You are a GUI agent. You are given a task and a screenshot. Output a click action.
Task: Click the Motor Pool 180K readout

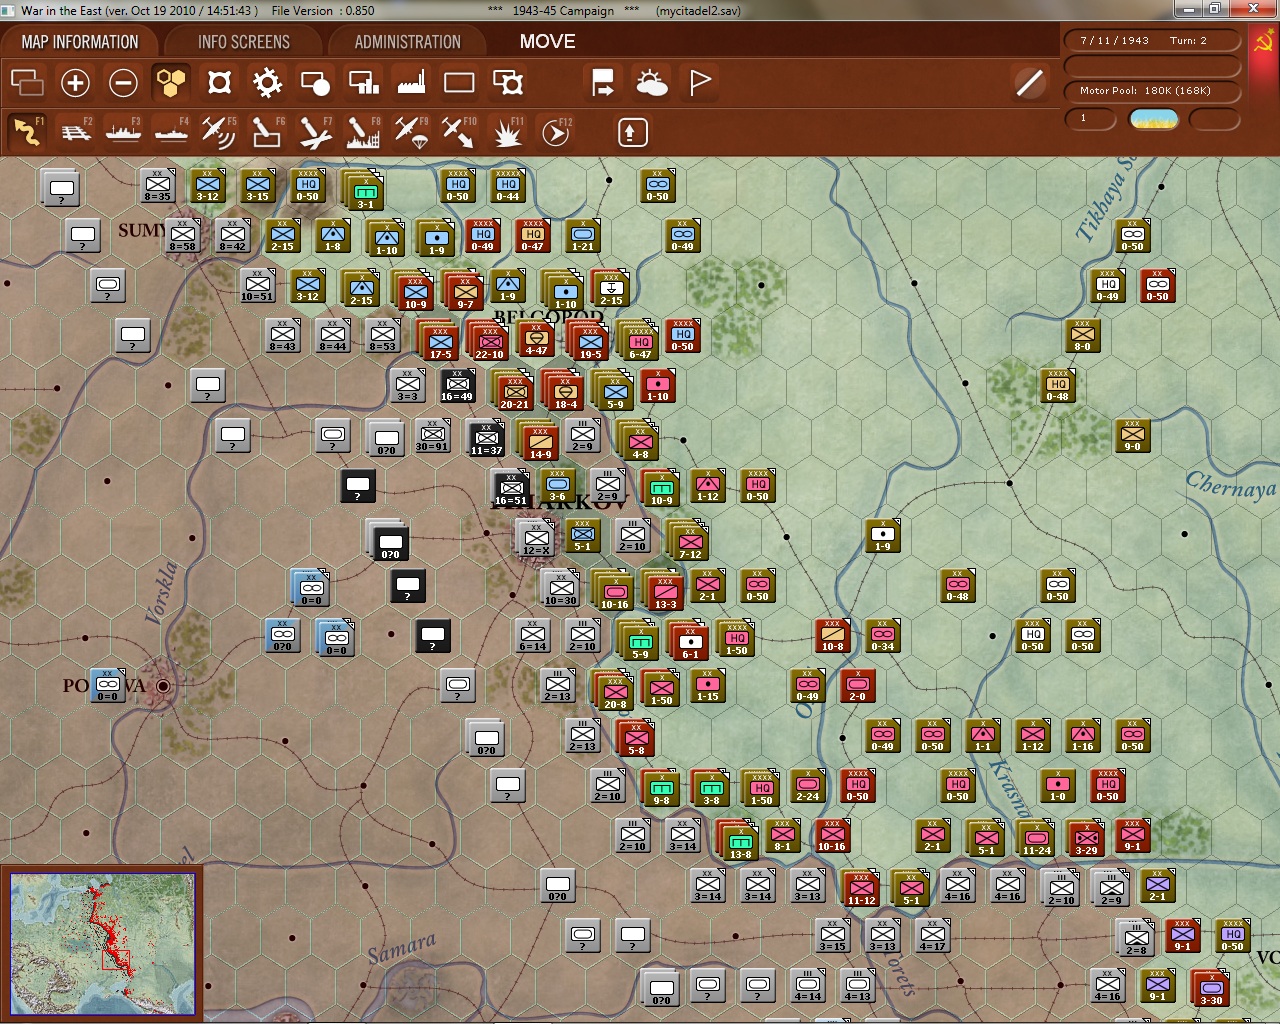pyautogui.click(x=1153, y=91)
